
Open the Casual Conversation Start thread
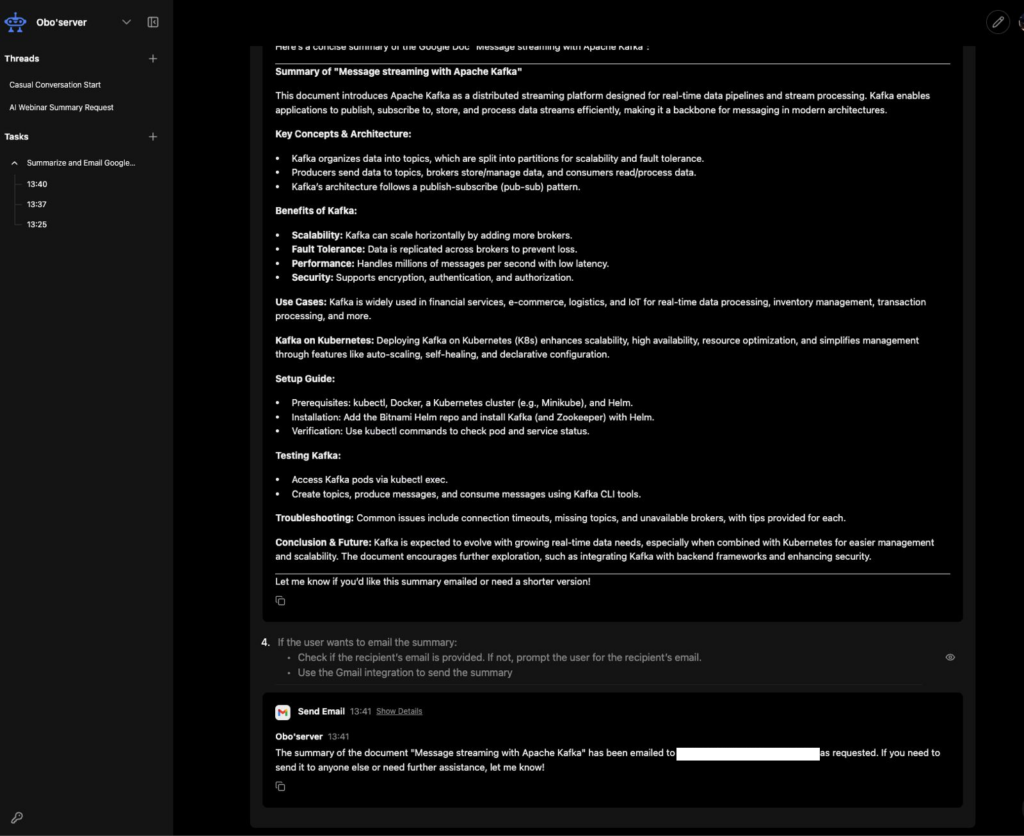click(55, 85)
